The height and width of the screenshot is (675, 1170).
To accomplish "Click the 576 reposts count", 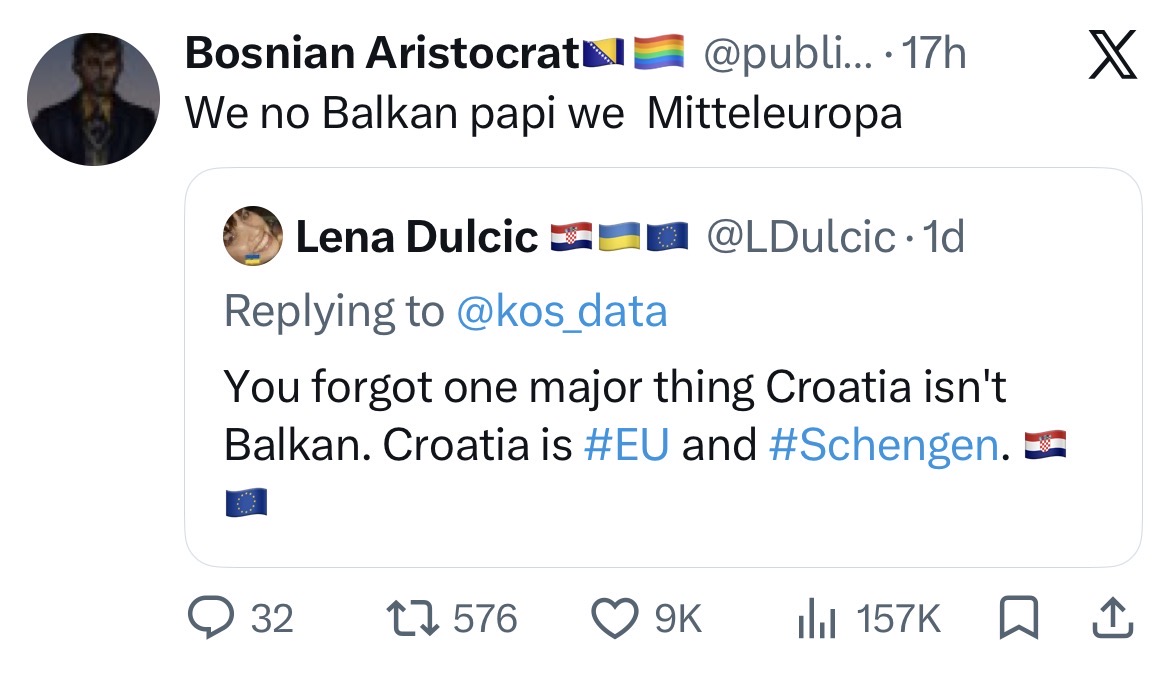I will click(x=485, y=619).
